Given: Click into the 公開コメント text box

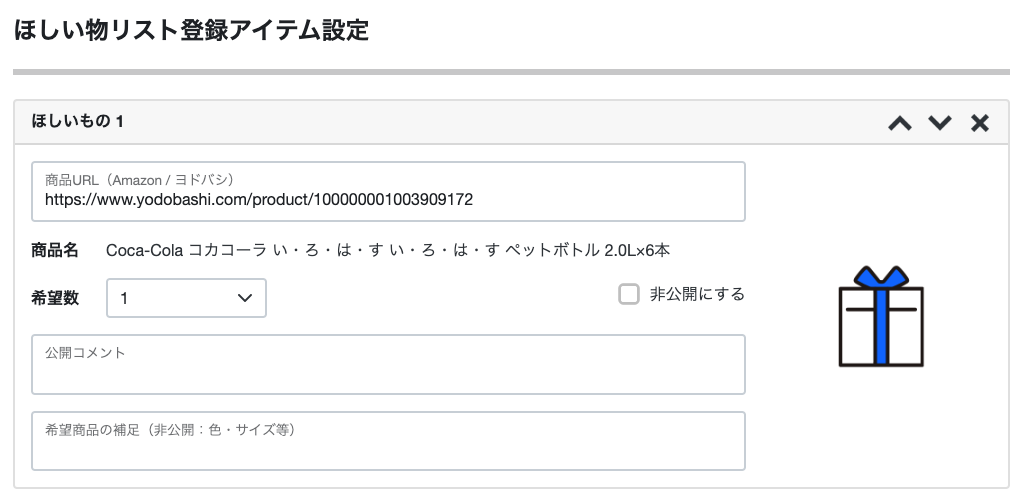Looking at the screenshot, I should (388, 372).
